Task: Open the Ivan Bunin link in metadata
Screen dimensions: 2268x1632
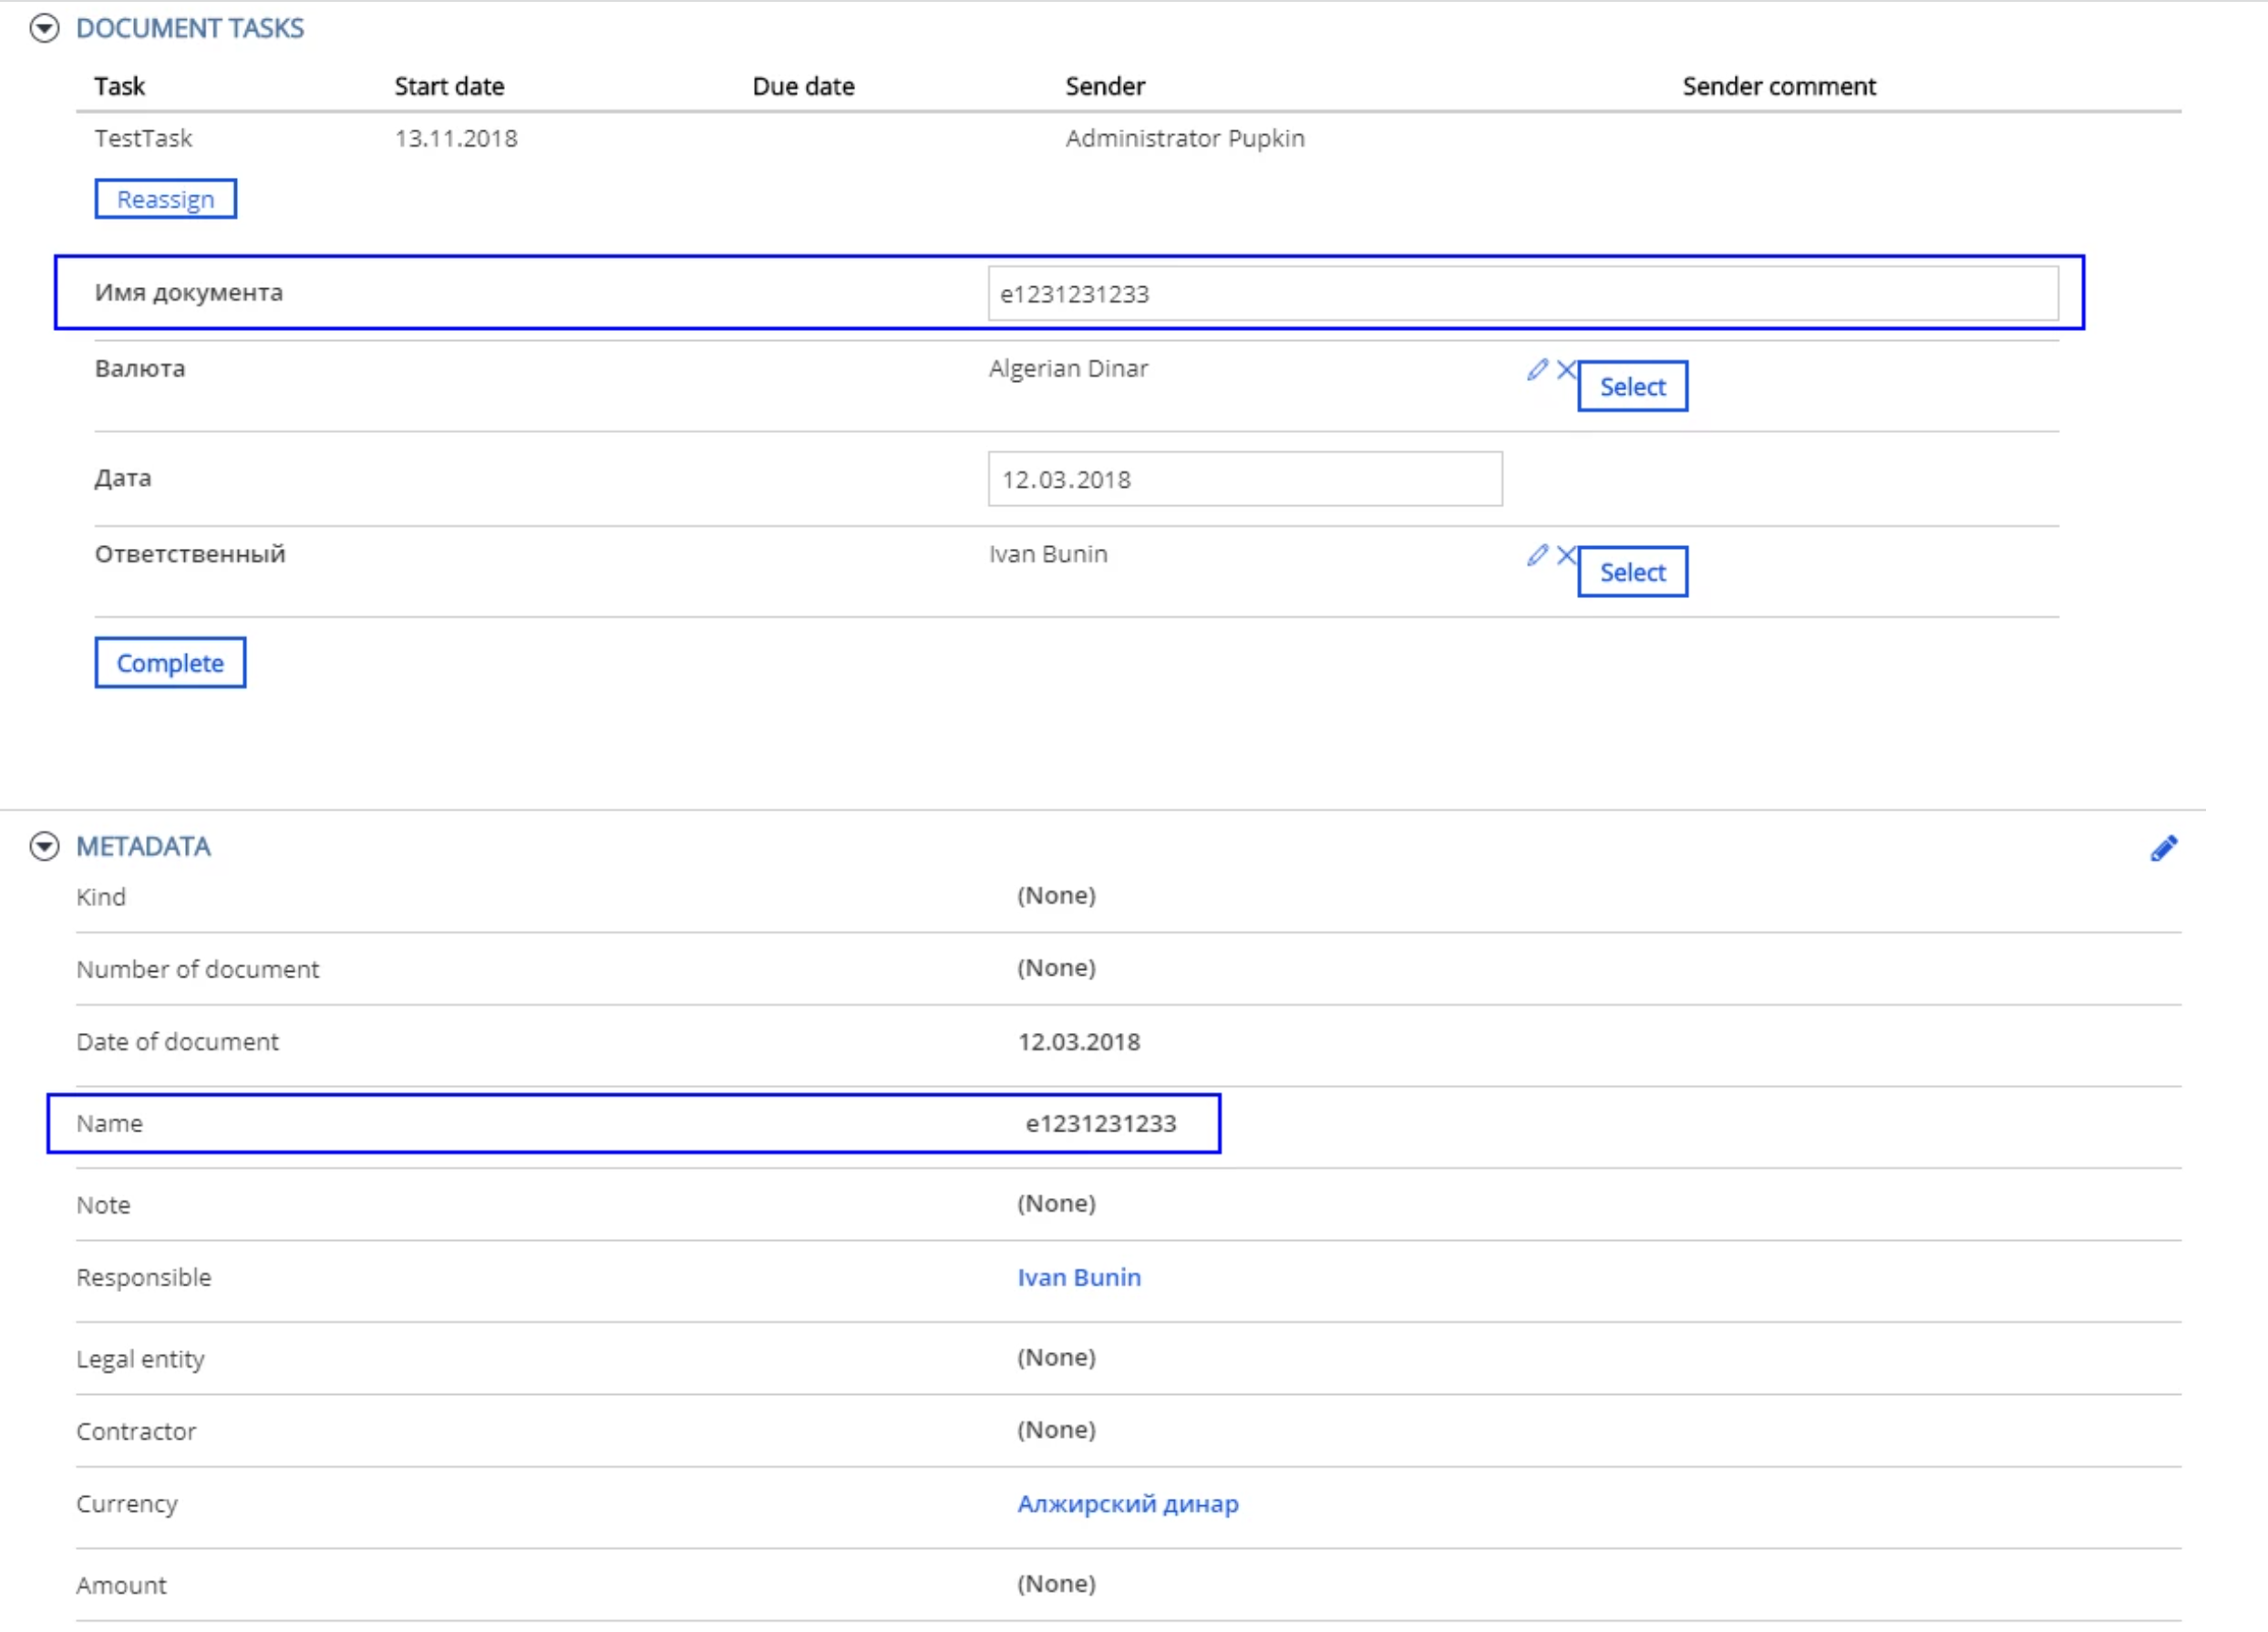Action: click(x=1079, y=1278)
